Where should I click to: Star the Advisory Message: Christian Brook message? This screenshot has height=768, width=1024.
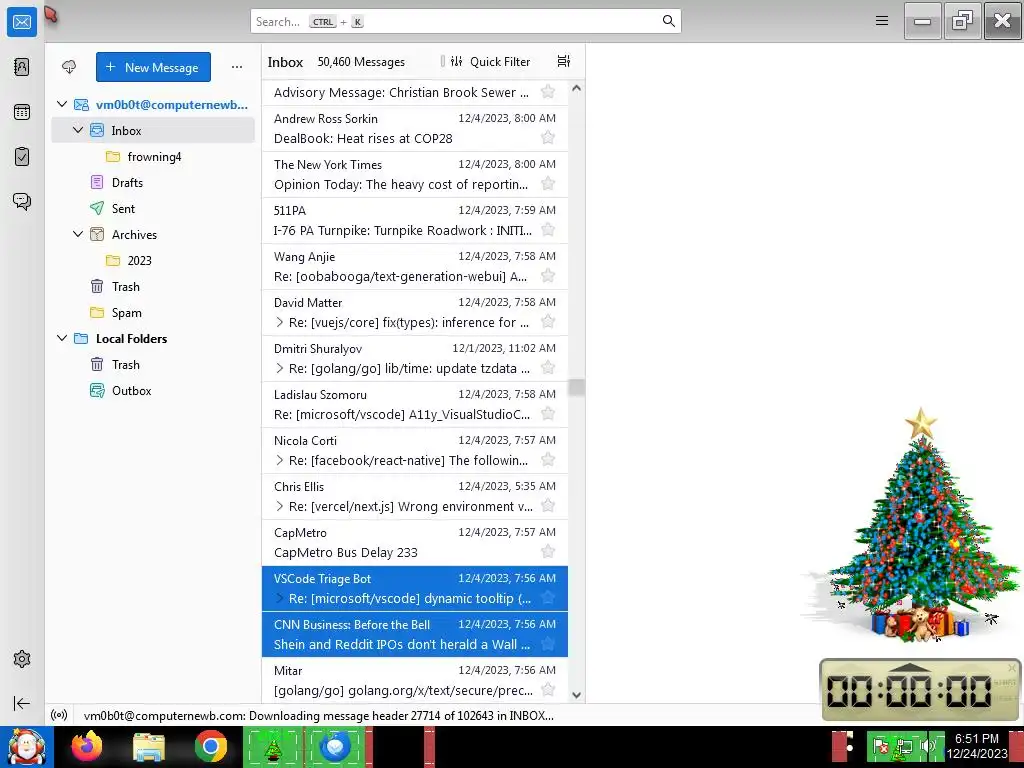(548, 92)
